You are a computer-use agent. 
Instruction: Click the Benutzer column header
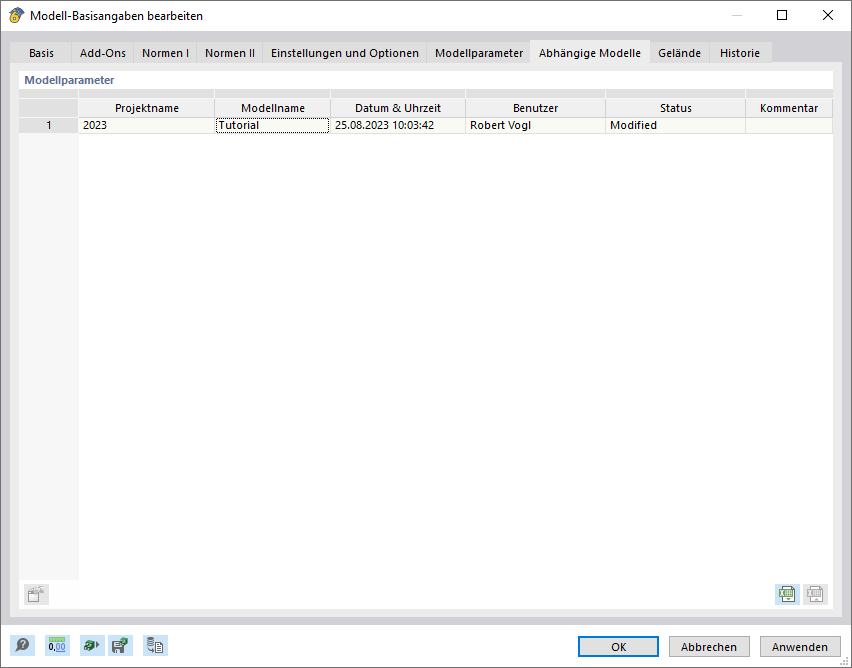tap(535, 108)
